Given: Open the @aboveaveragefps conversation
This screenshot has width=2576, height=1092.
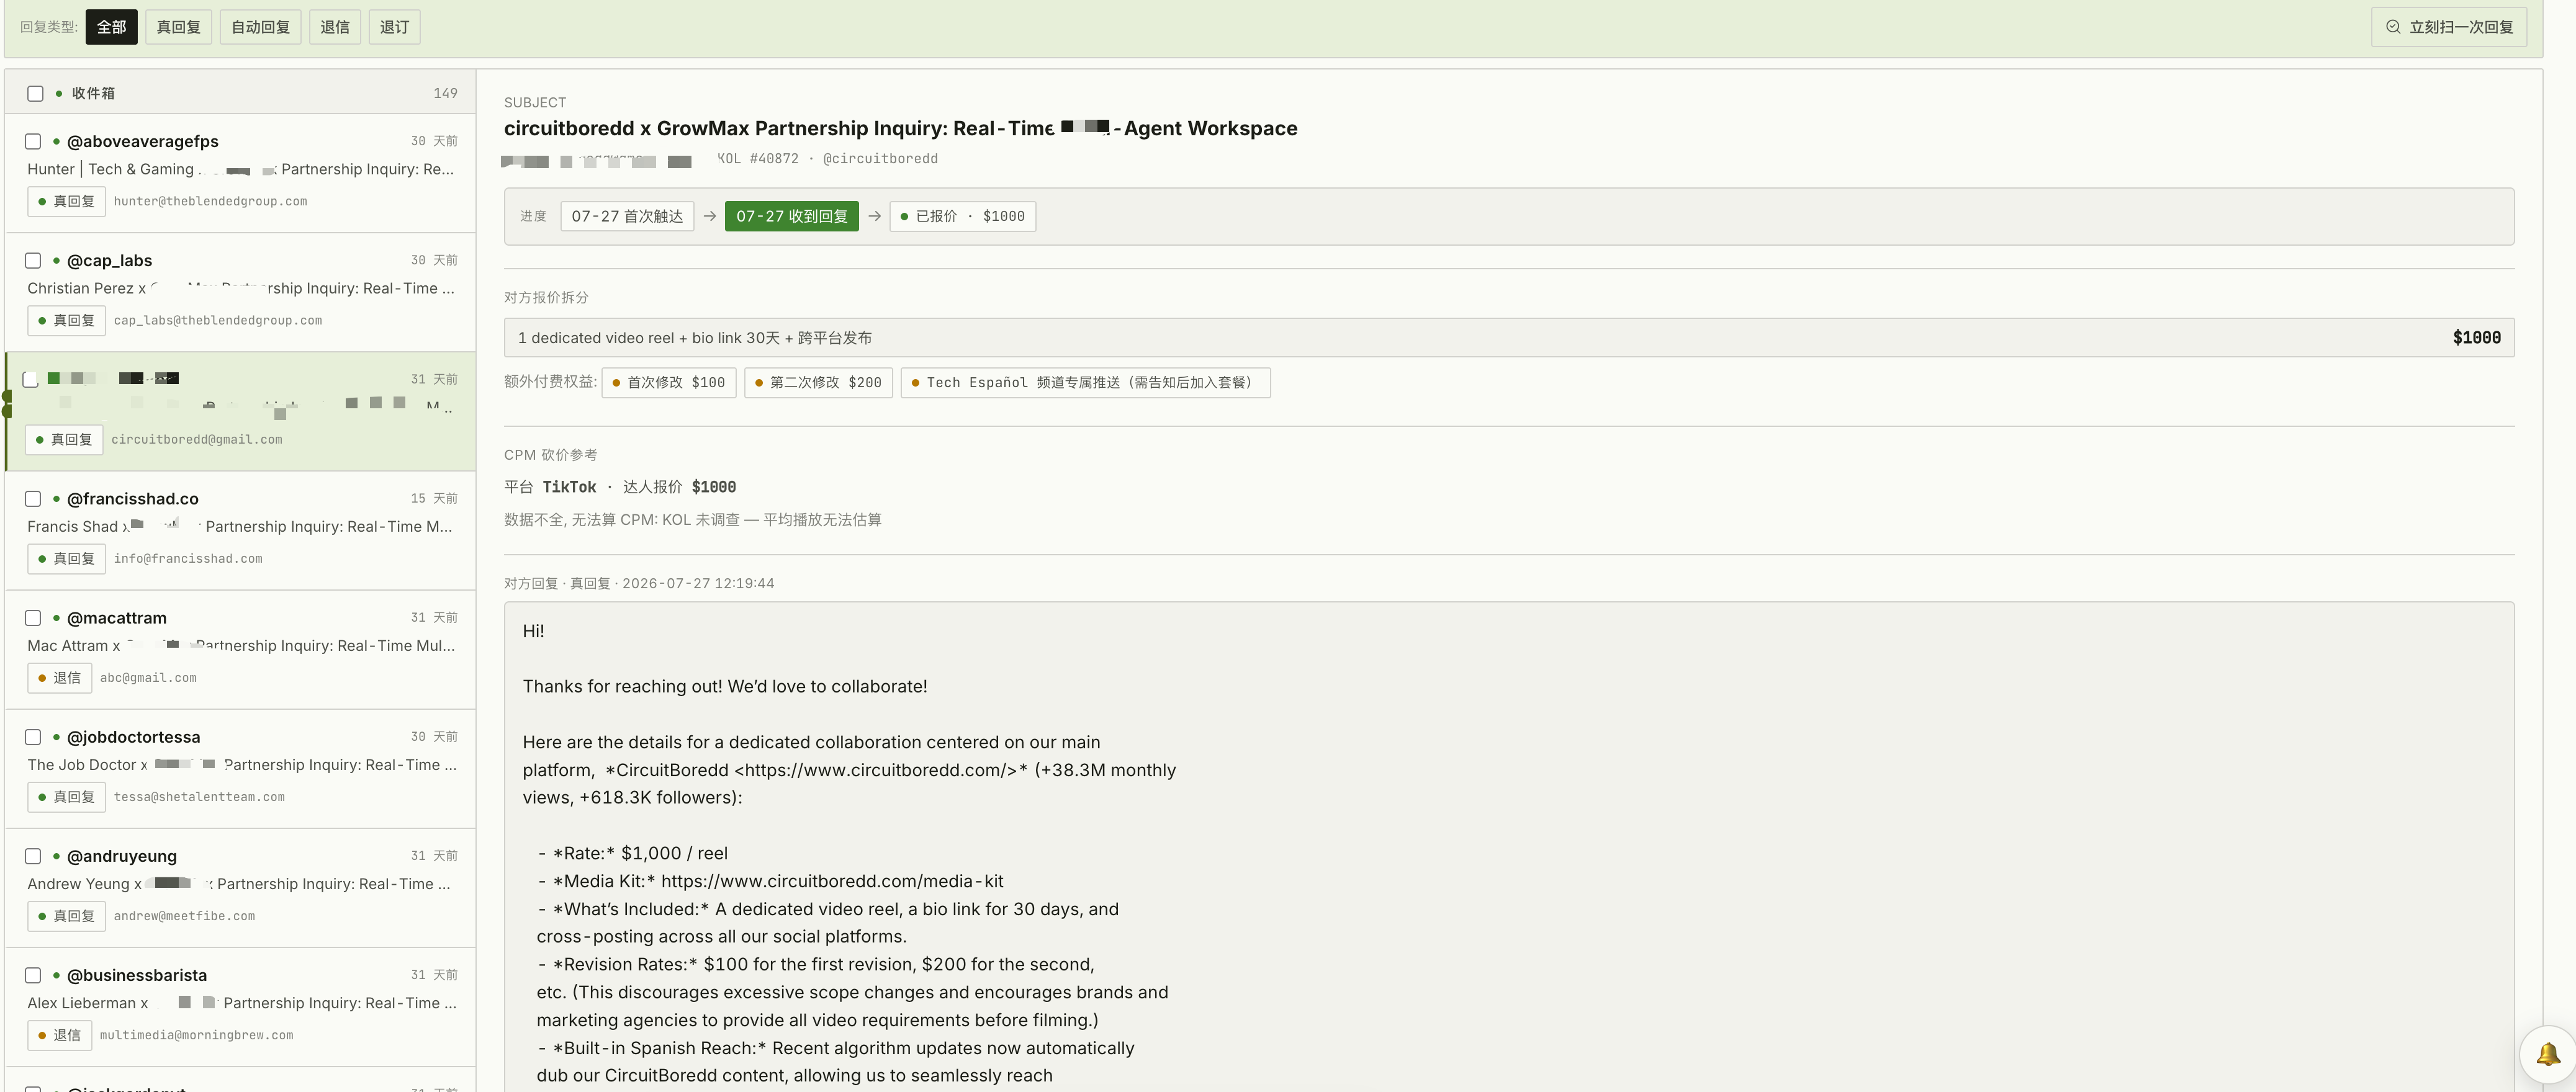Looking at the screenshot, I should tap(240, 173).
